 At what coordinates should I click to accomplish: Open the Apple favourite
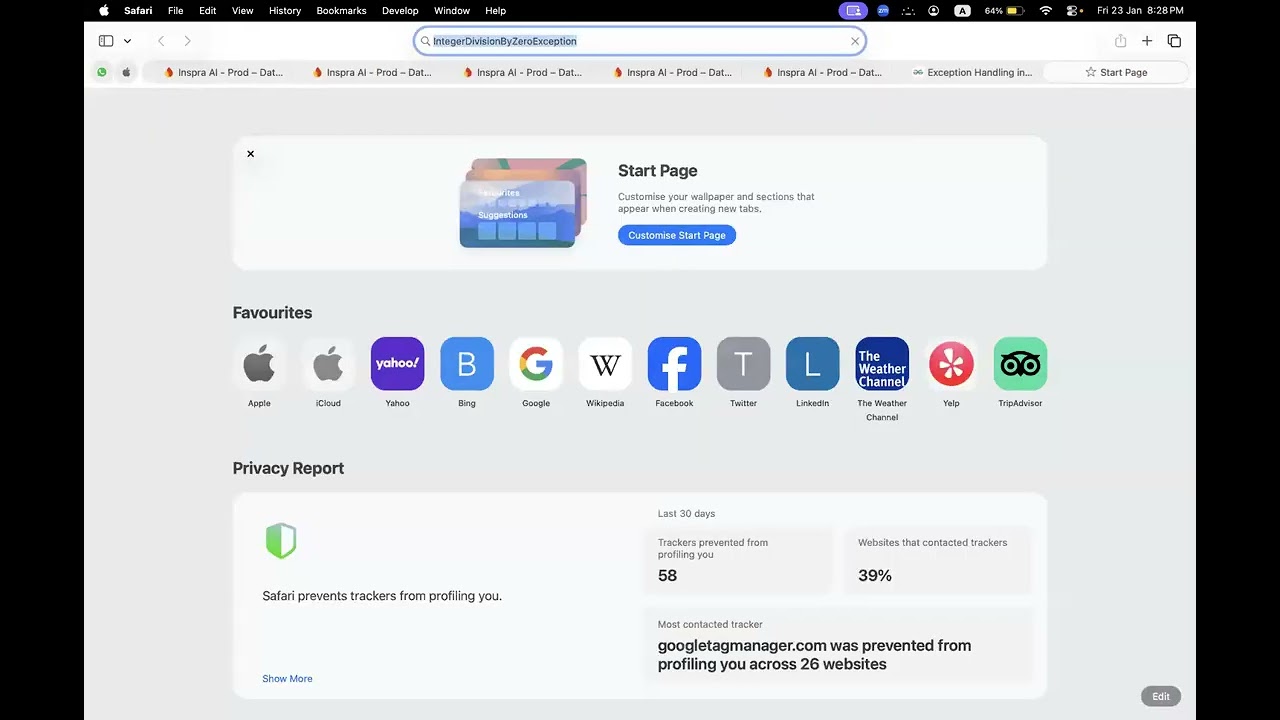[x=259, y=364]
